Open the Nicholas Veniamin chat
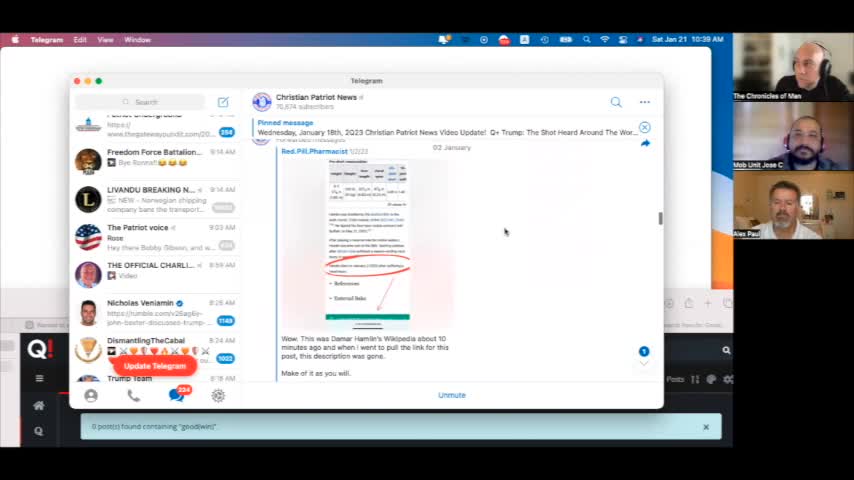854x480 pixels. [155, 312]
